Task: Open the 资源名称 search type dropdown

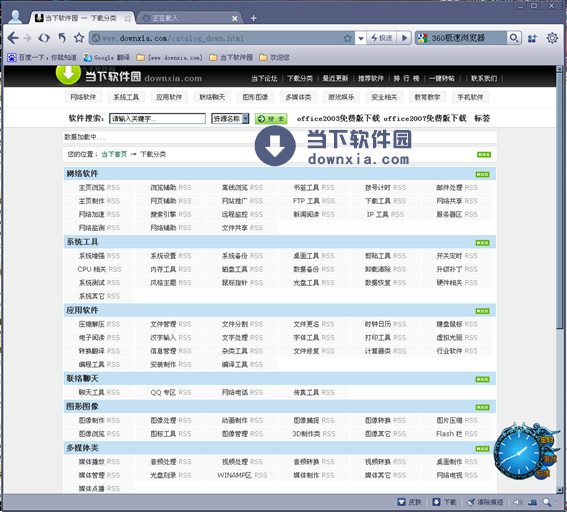Action: 230,119
